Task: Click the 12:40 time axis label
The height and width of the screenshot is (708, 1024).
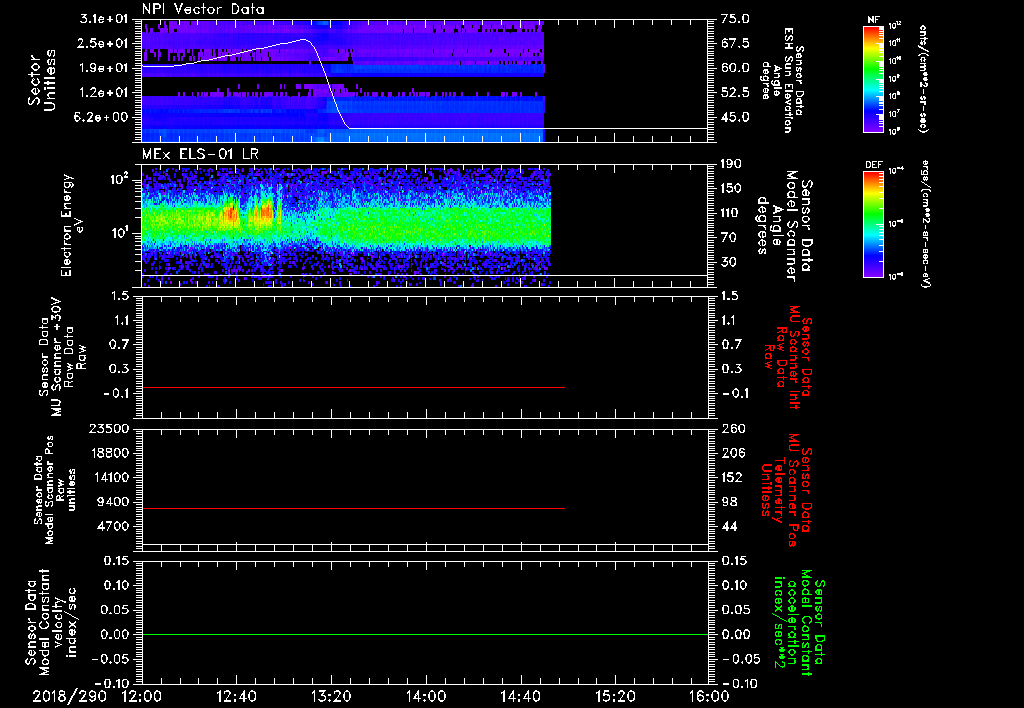Action: (x=236, y=697)
